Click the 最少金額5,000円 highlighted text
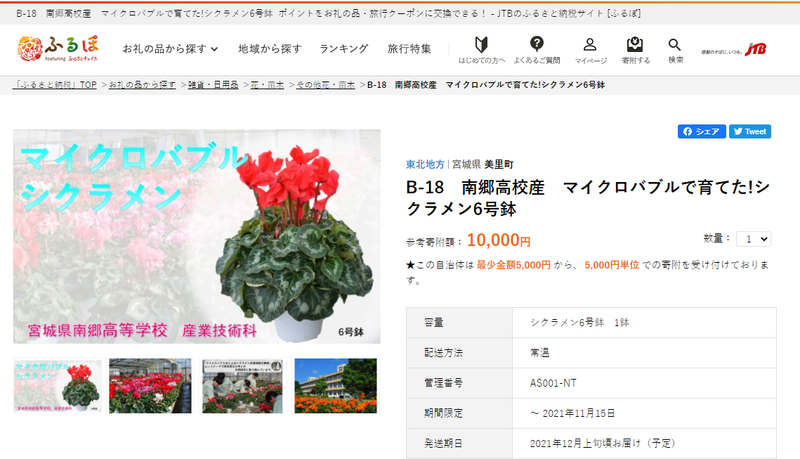Viewport: 800px width, 459px height. 513,265
